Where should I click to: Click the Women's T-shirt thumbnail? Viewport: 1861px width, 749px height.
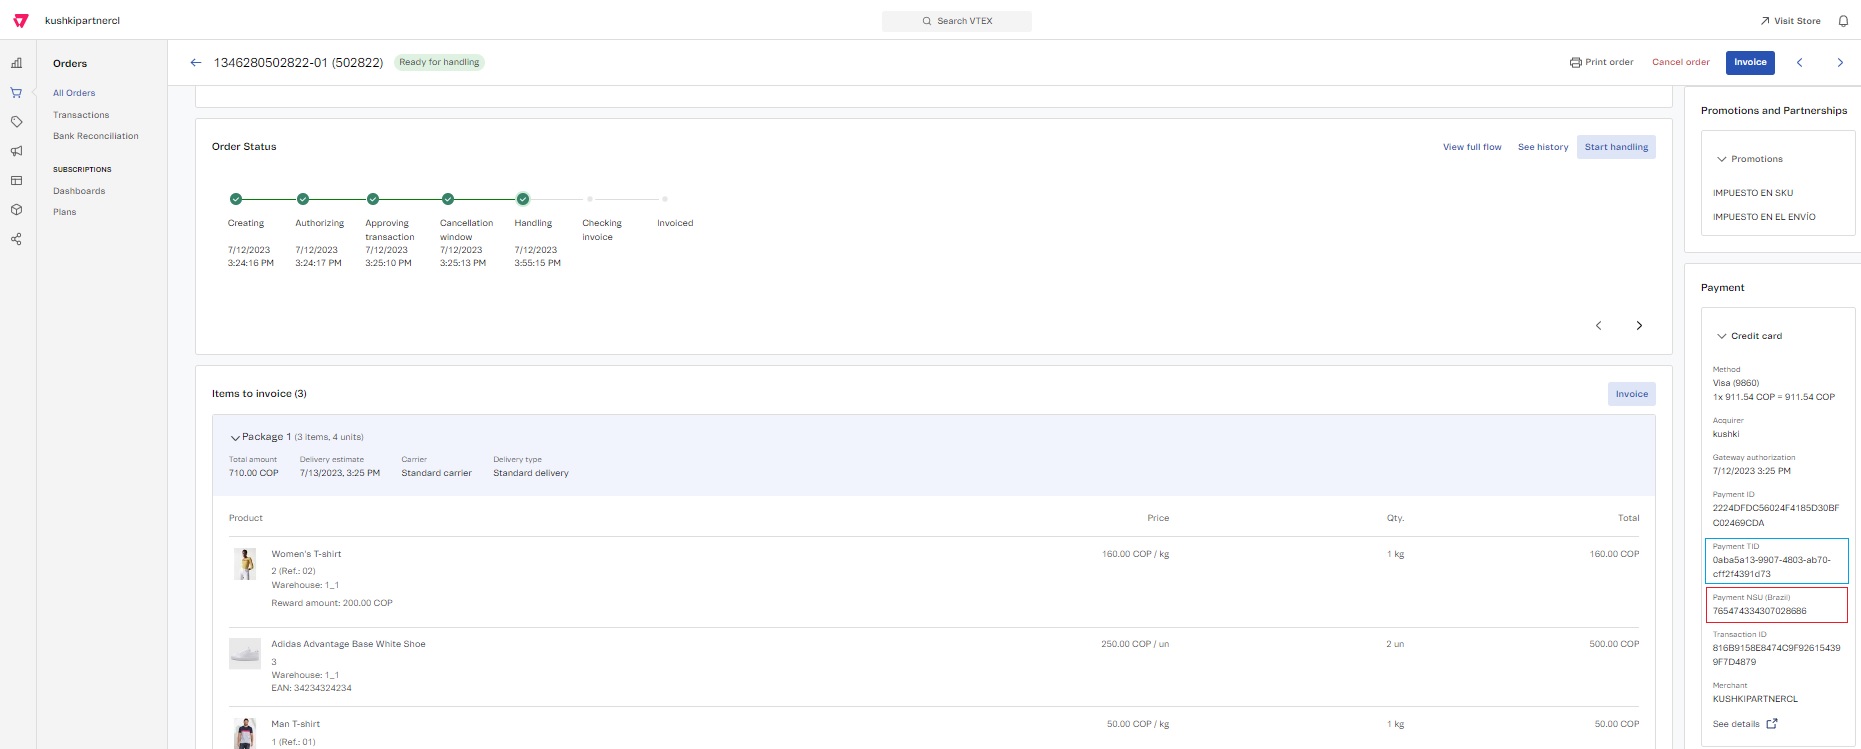[245, 564]
